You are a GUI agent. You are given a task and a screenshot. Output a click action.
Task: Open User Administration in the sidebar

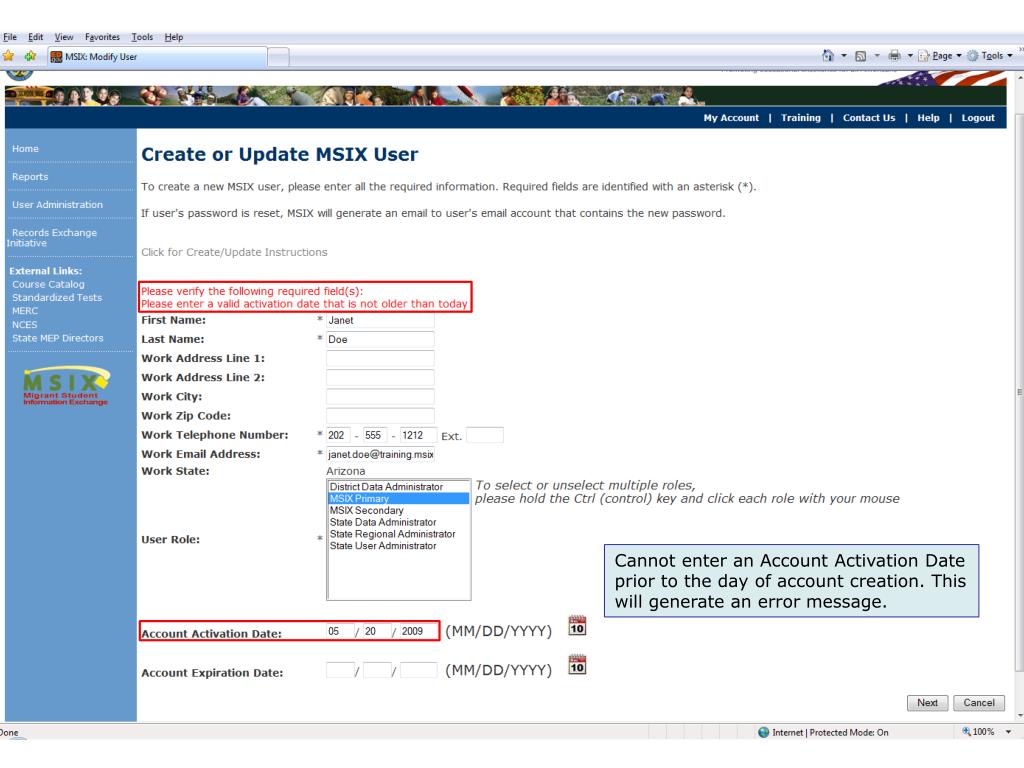tap(57, 205)
